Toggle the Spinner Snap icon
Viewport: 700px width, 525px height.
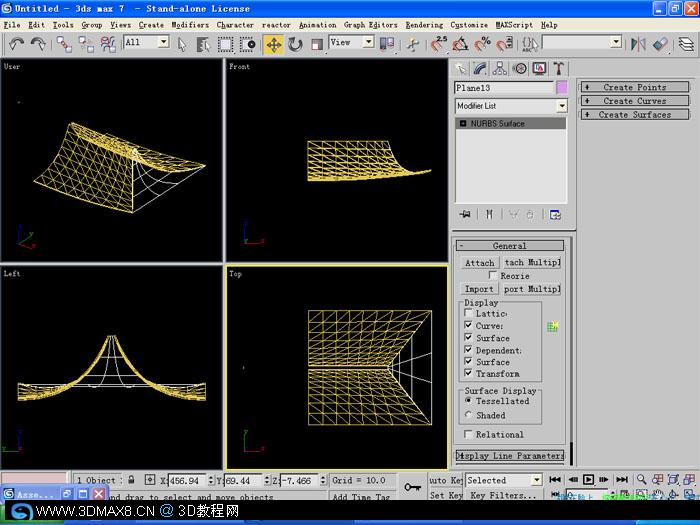click(504, 44)
